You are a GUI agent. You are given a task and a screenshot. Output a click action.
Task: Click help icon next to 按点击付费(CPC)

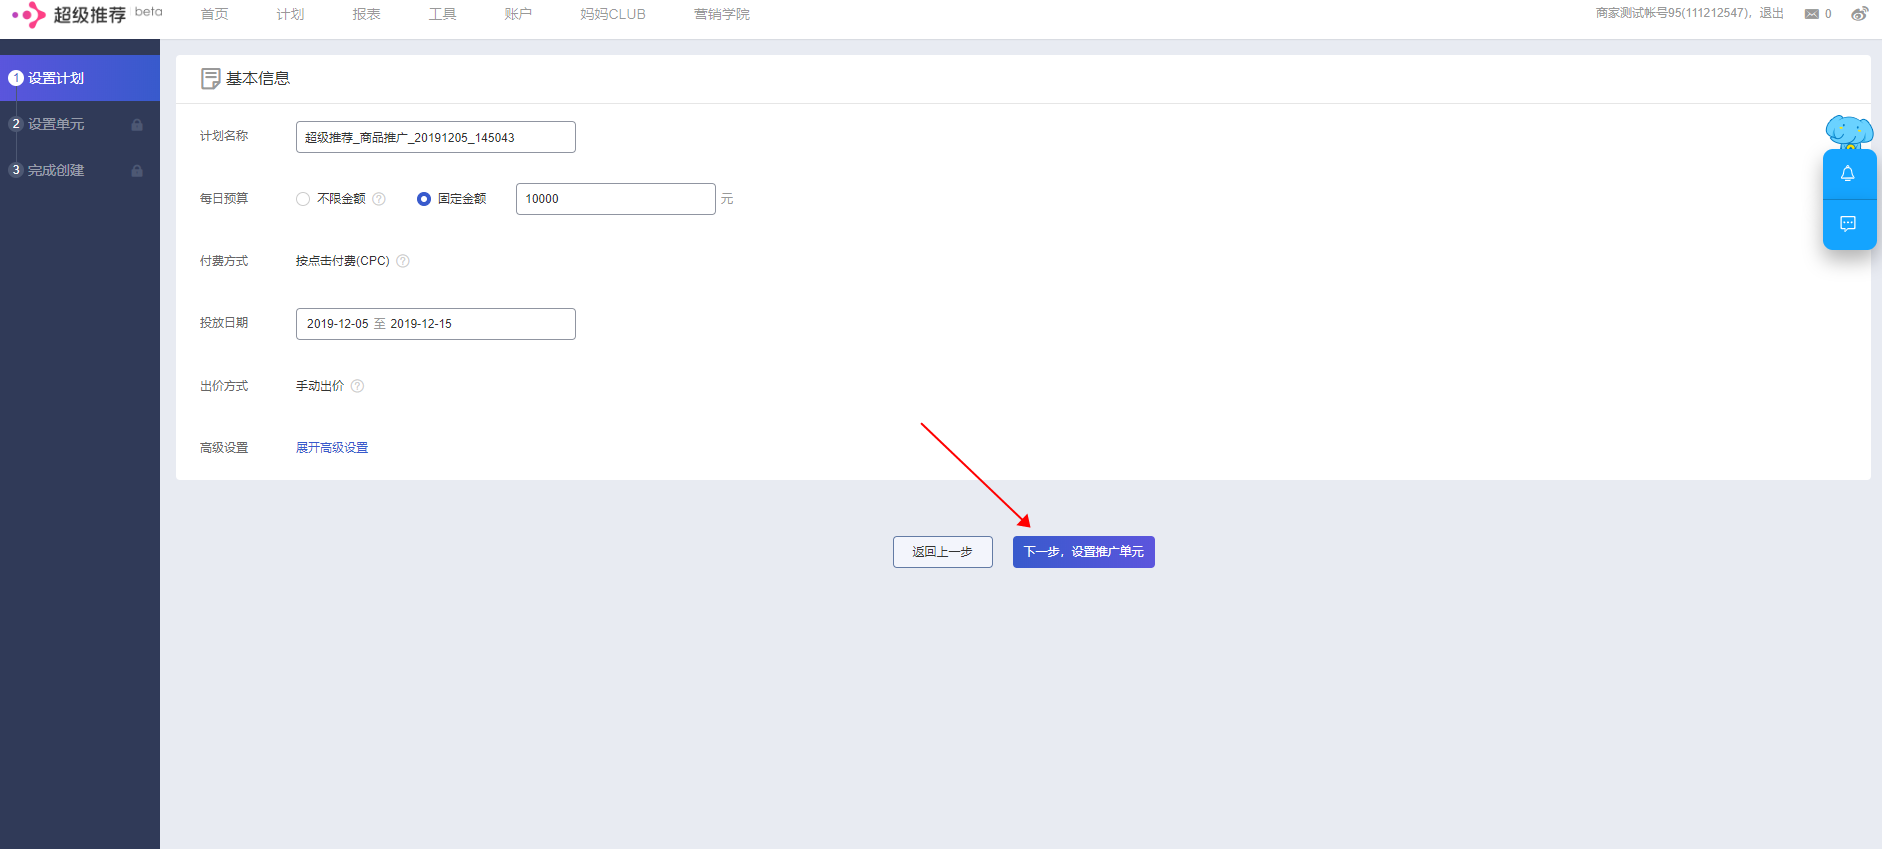[x=403, y=261]
